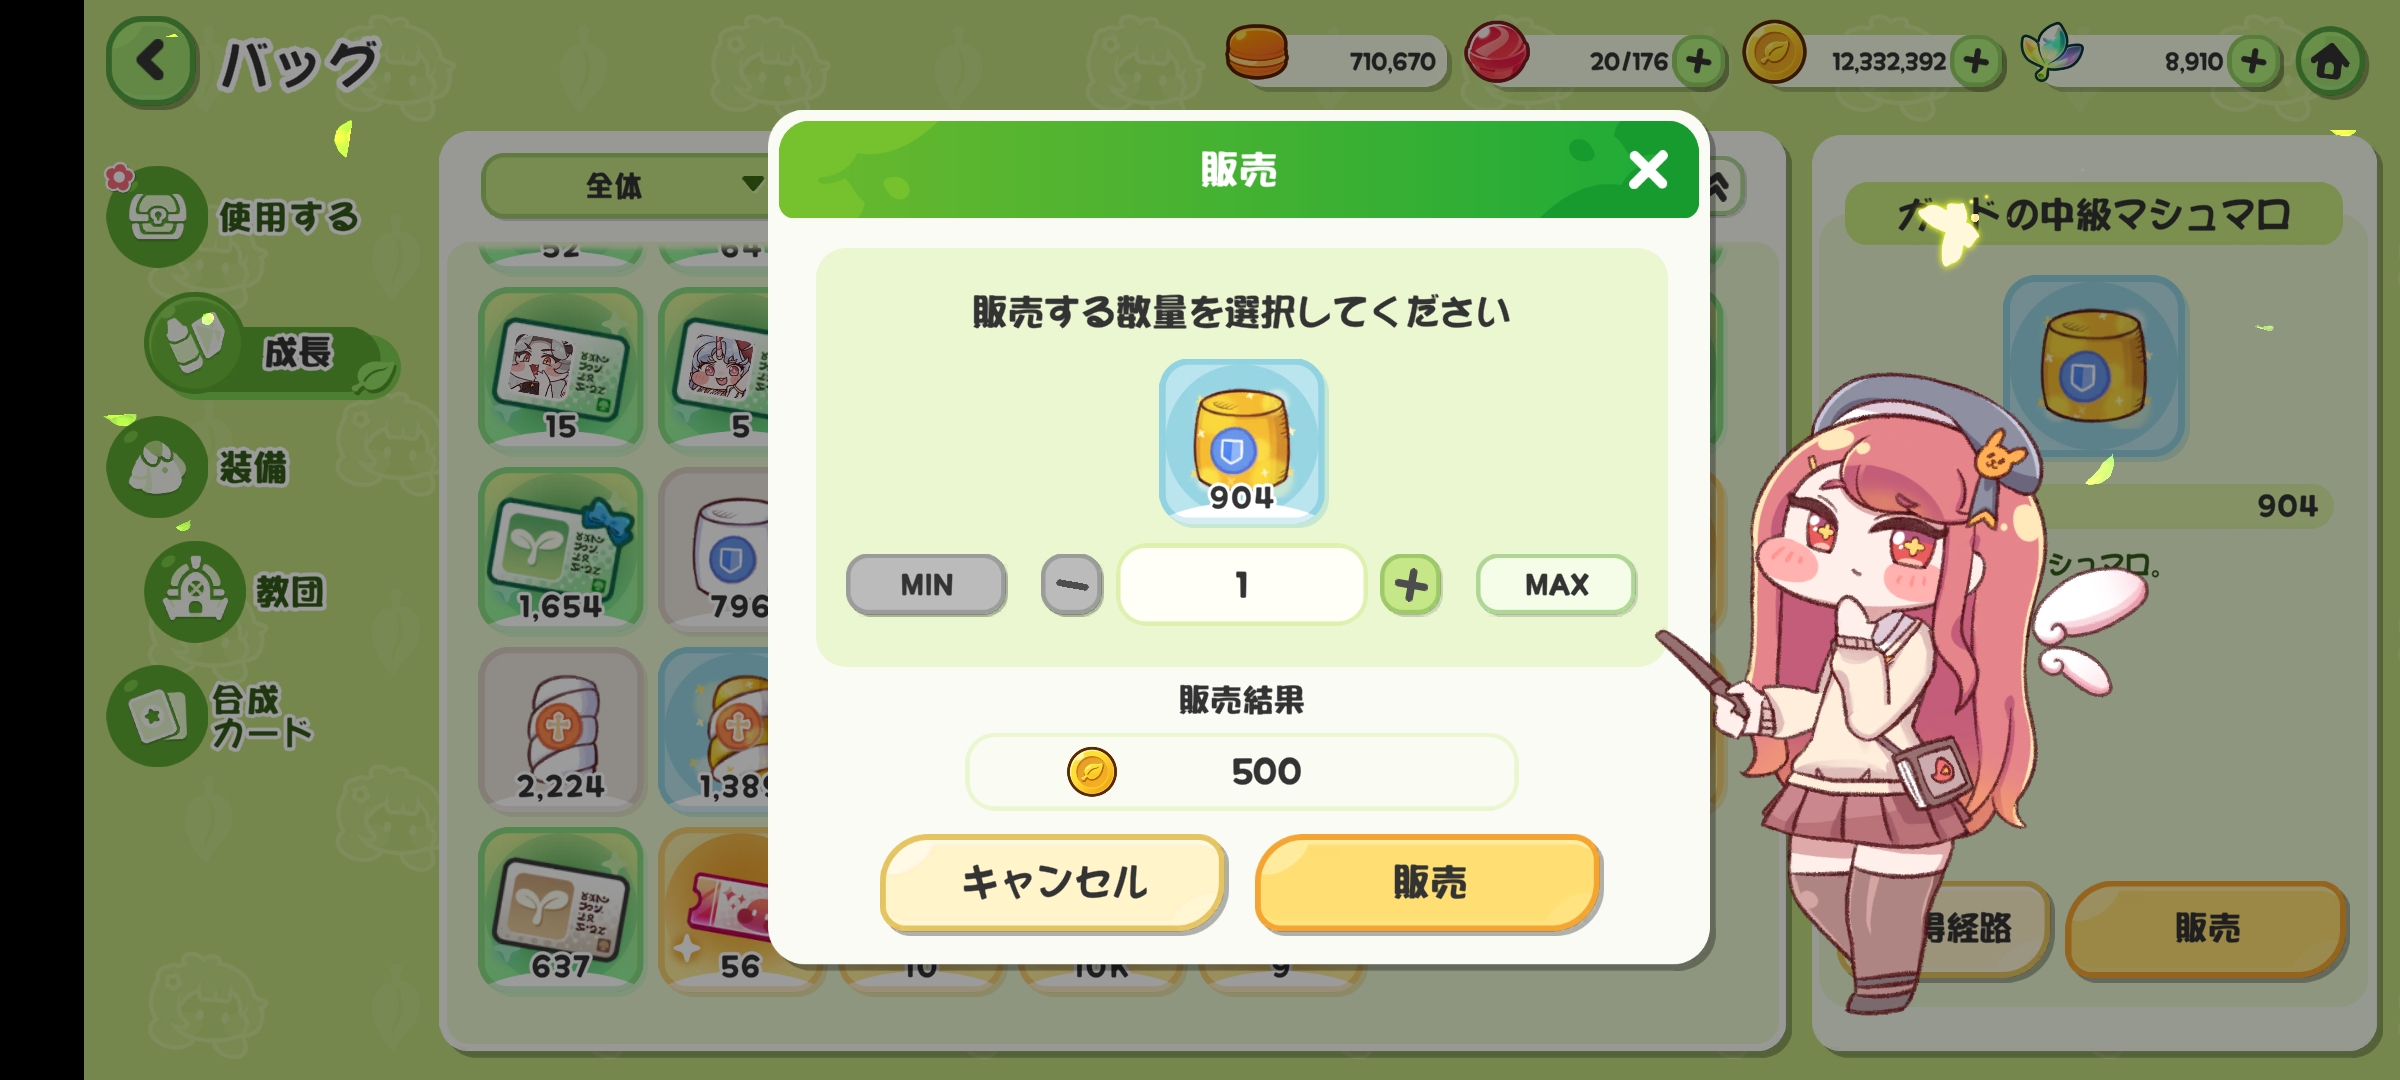This screenshot has height=1080, width=2400.
Task: Confirm sale with 販売 dialog button
Action: [x=1428, y=883]
